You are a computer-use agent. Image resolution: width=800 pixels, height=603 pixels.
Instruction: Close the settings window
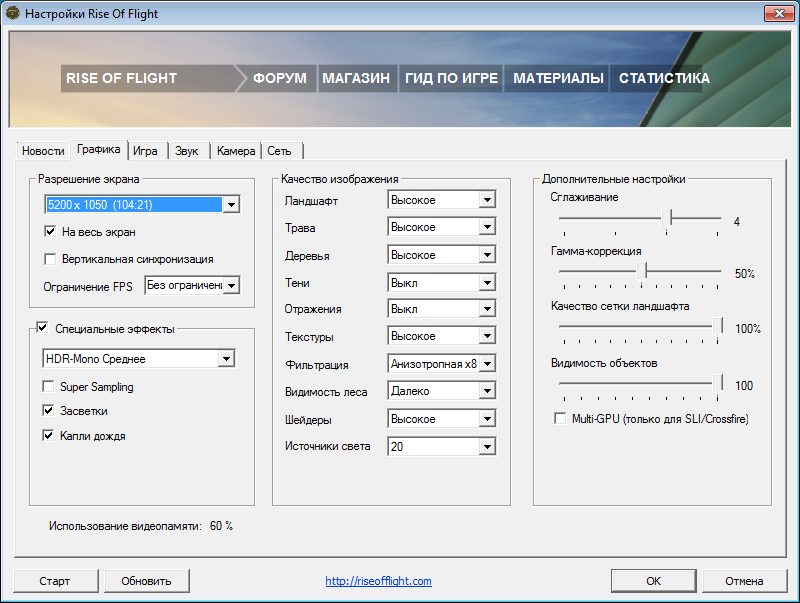tap(779, 14)
